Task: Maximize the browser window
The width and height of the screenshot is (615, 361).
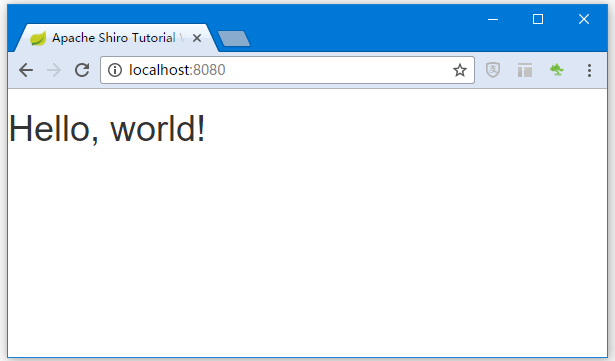Action: (x=538, y=19)
